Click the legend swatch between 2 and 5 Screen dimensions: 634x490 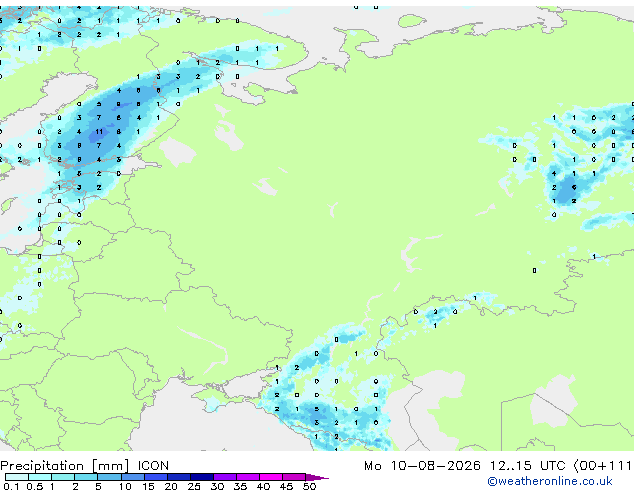(86, 477)
